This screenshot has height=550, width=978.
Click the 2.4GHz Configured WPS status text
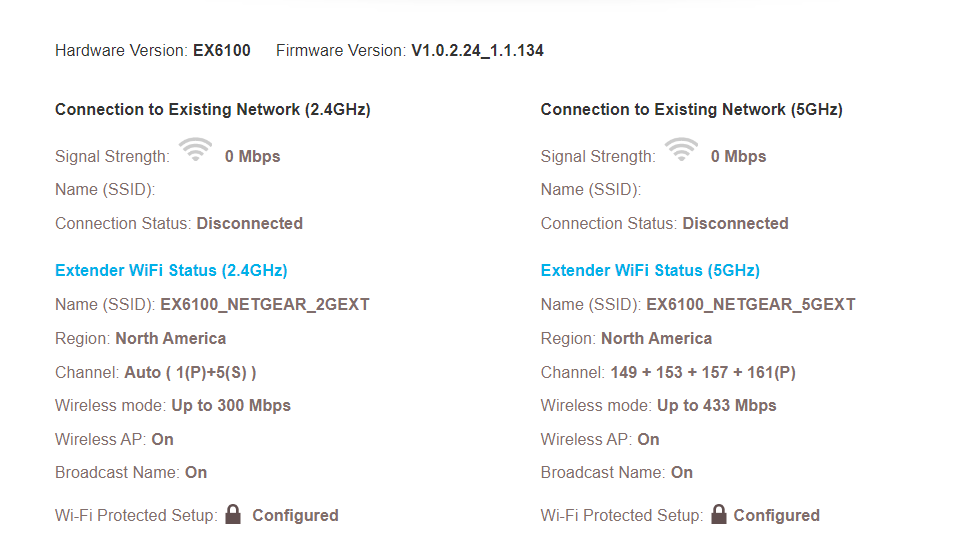tap(295, 516)
